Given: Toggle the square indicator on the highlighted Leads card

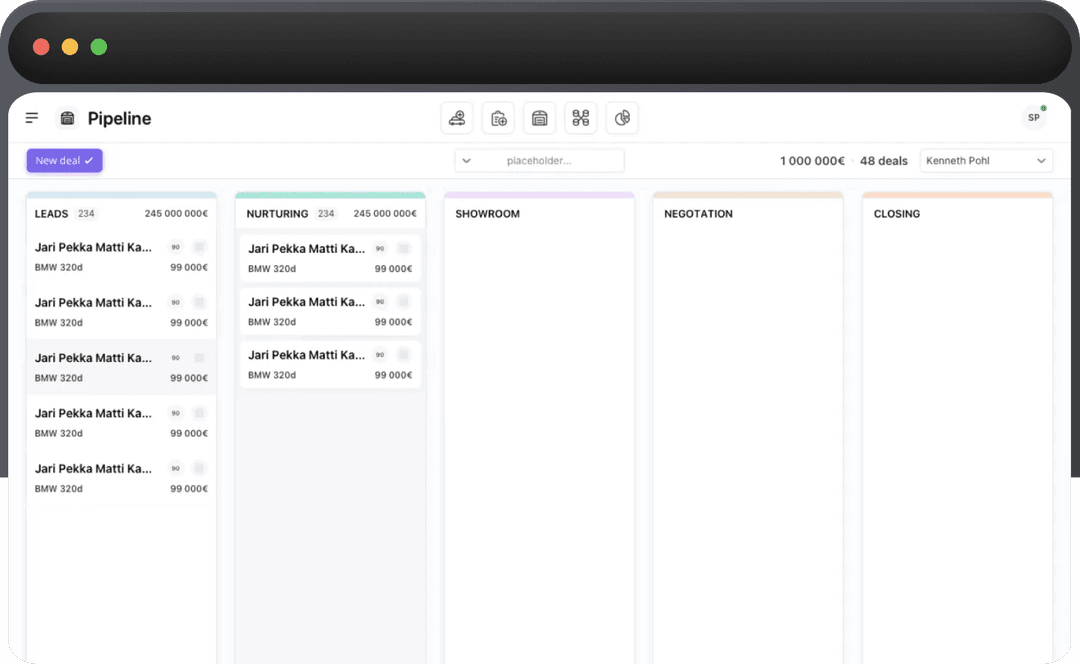Looking at the screenshot, I should tap(200, 357).
